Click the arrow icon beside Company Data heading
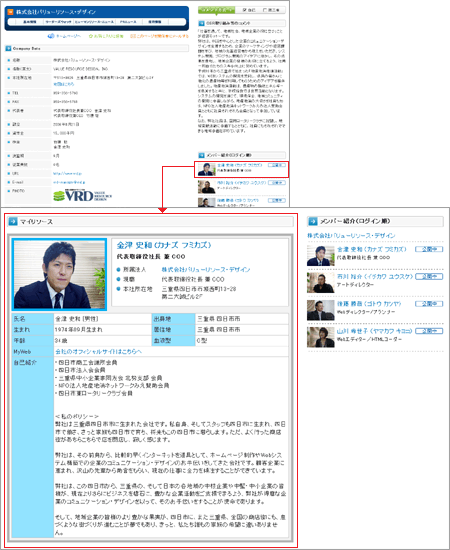Image resolution: width=450 pixels, height=550 pixels. (8, 48)
